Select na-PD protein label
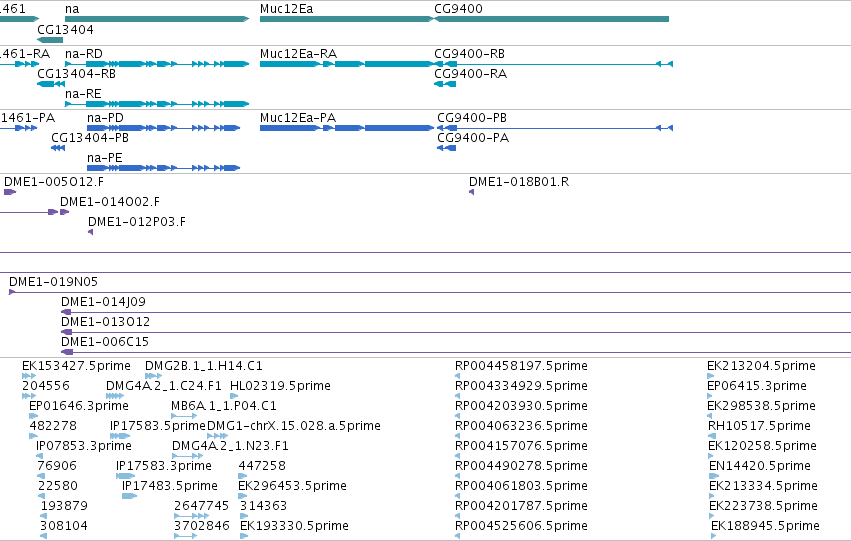 (x=105, y=118)
